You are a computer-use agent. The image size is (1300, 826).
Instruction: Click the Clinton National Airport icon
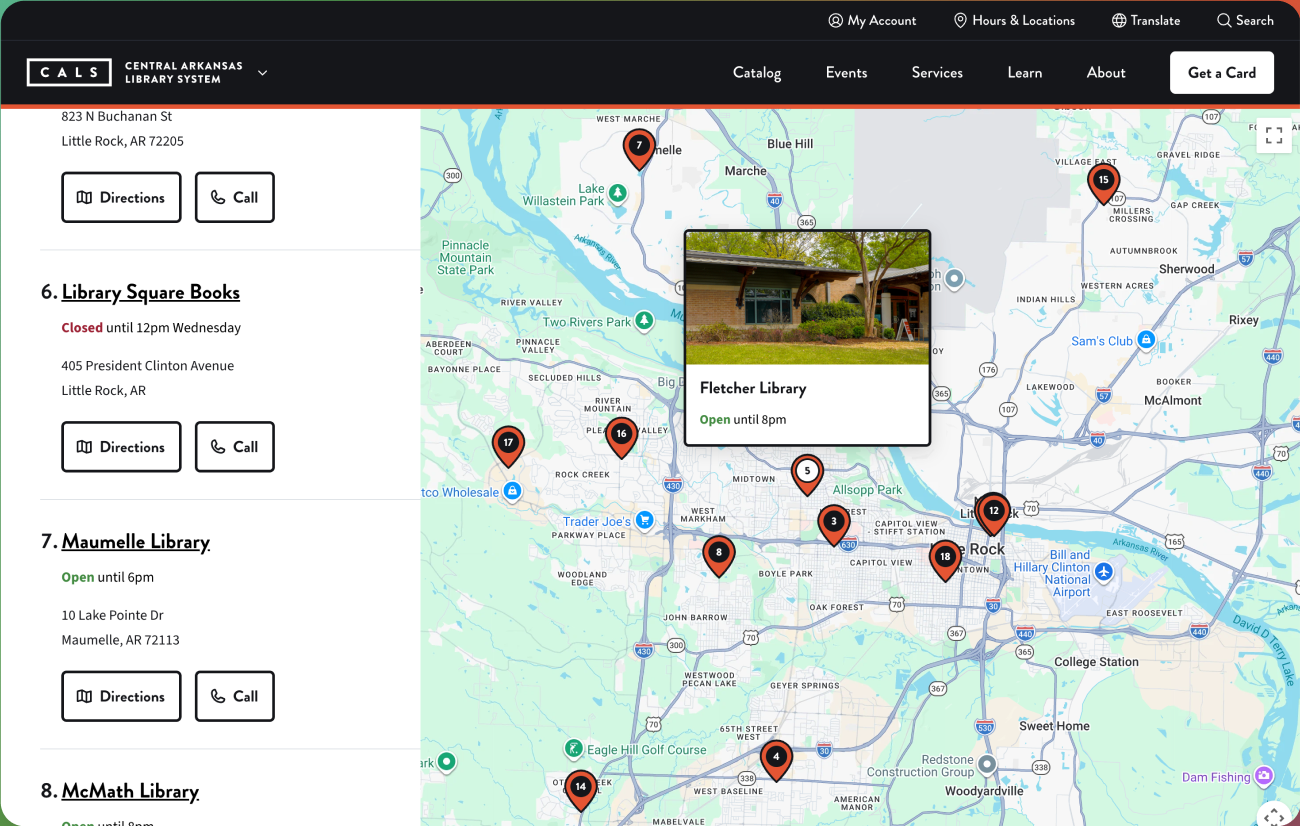pyautogui.click(x=1103, y=572)
